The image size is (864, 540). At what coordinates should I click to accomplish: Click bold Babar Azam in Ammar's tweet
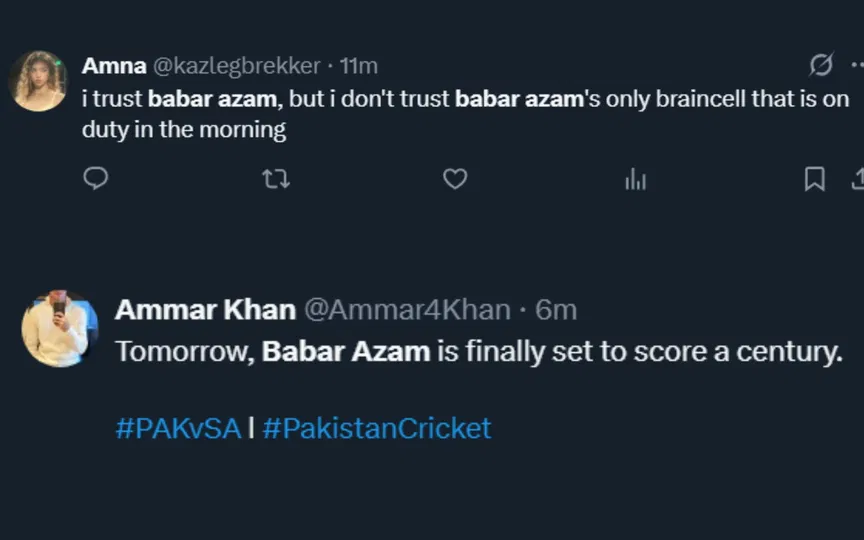coord(346,352)
